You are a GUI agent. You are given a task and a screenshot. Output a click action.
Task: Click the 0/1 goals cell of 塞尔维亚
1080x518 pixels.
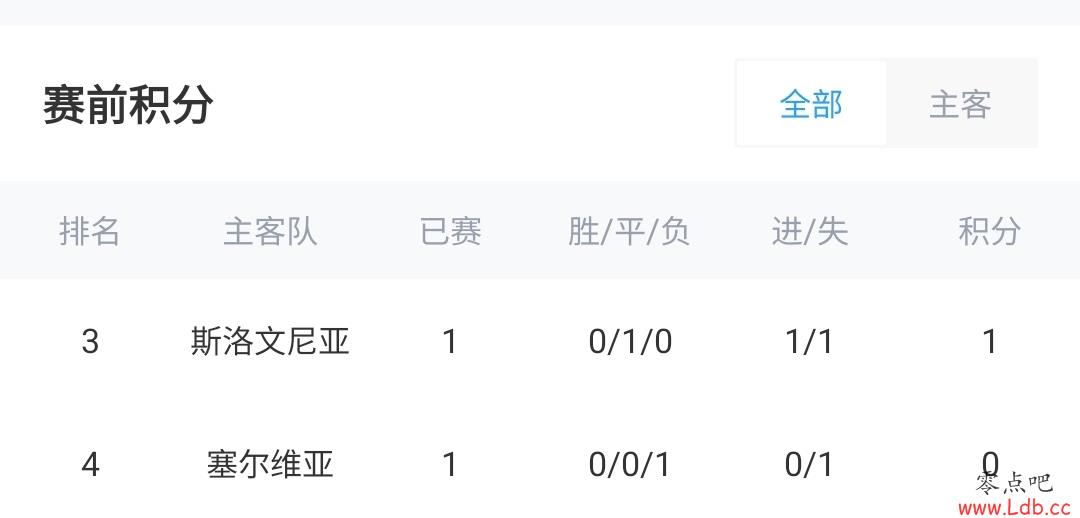click(x=809, y=465)
